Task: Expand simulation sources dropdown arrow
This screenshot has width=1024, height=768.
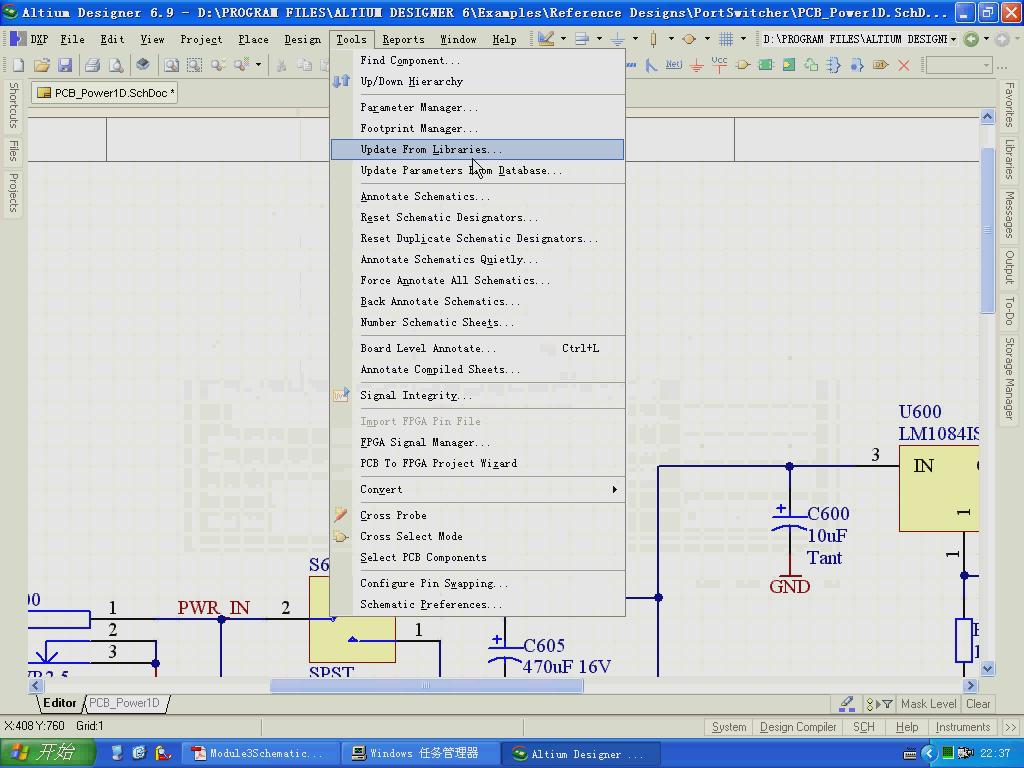Action: (707, 39)
